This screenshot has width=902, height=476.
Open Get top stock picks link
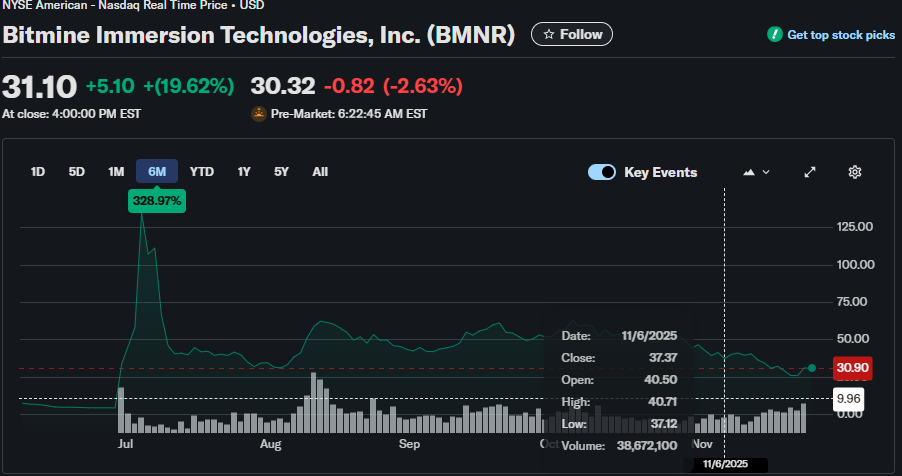tap(841, 35)
